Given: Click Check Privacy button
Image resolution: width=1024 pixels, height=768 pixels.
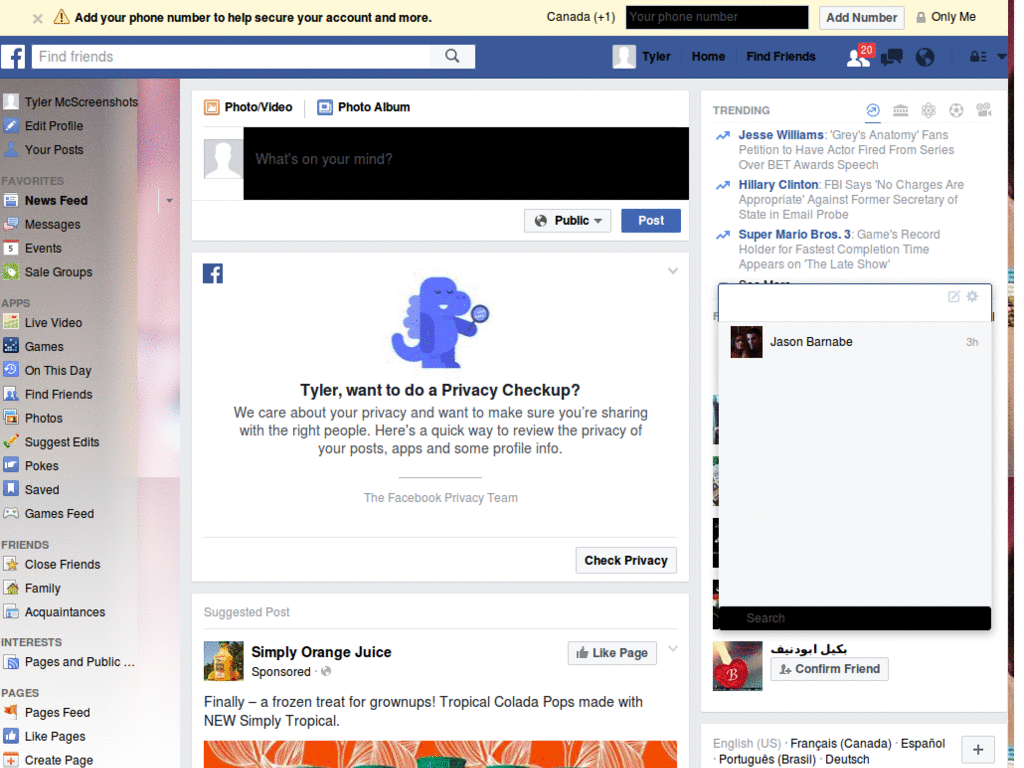Looking at the screenshot, I should (626, 560).
